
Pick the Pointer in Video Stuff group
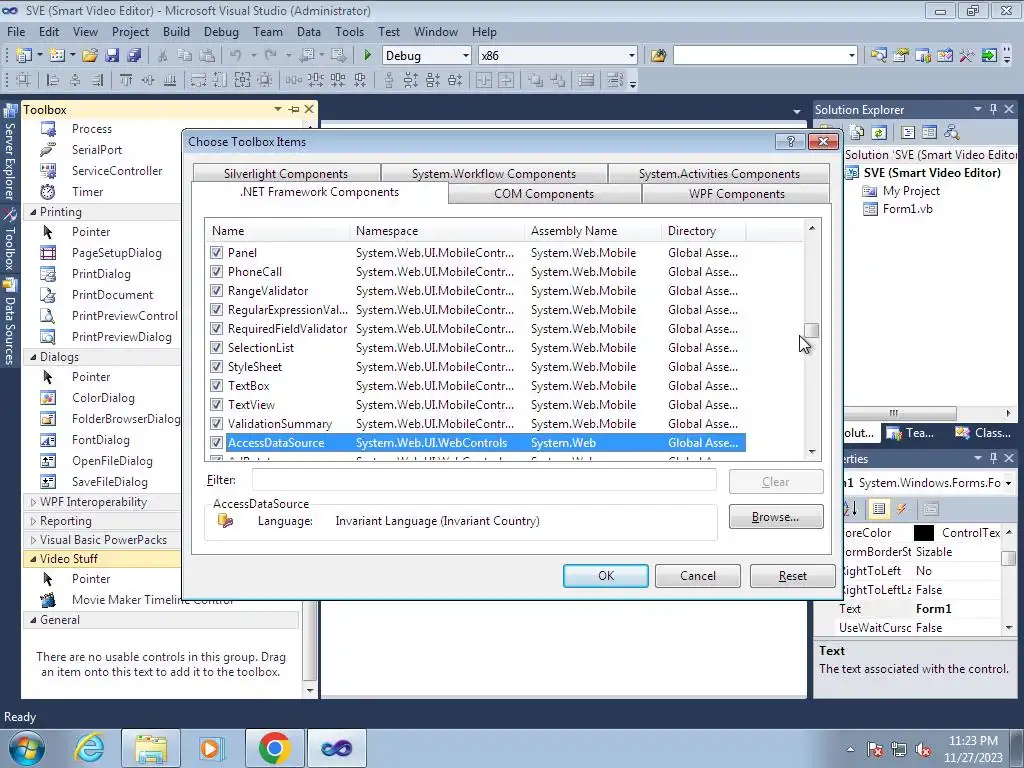point(91,579)
